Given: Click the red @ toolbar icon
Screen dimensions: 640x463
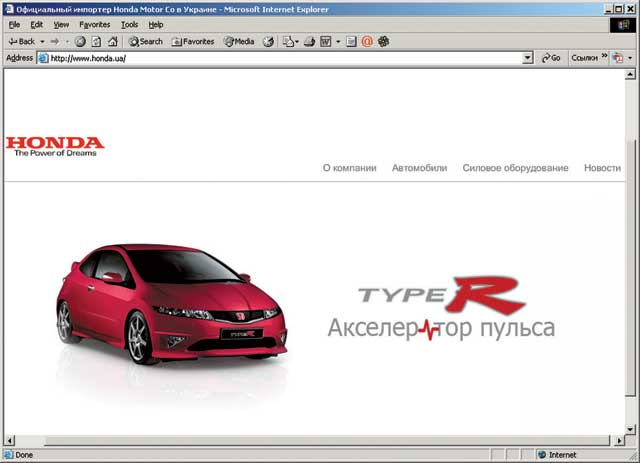Looking at the screenshot, I should [x=366, y=41].
